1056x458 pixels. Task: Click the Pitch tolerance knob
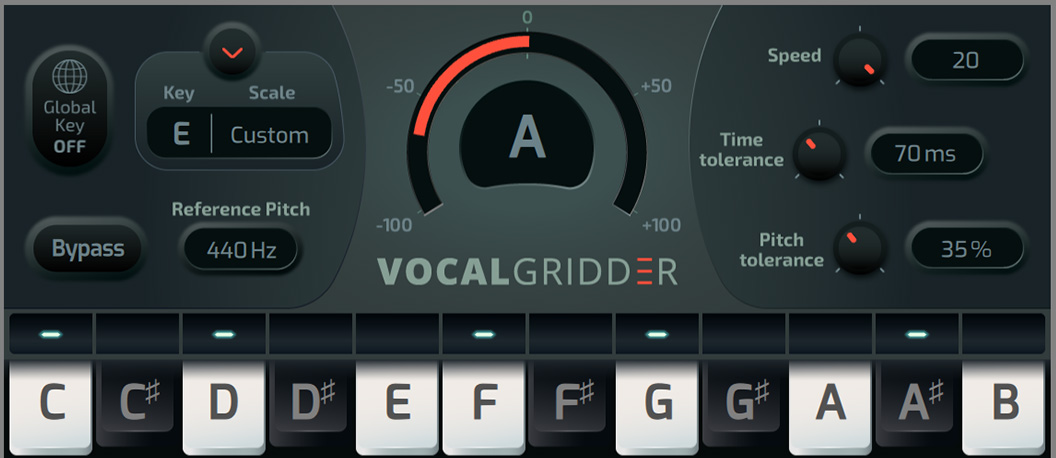859,247
